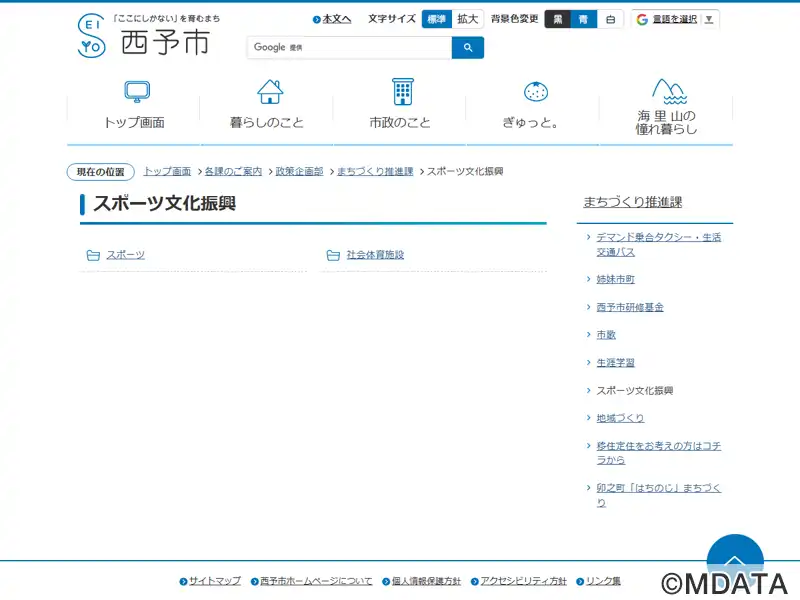Open the トップ画面 monitor icon
The height and width of the screenshot is (600, 800).
point(136,92)
